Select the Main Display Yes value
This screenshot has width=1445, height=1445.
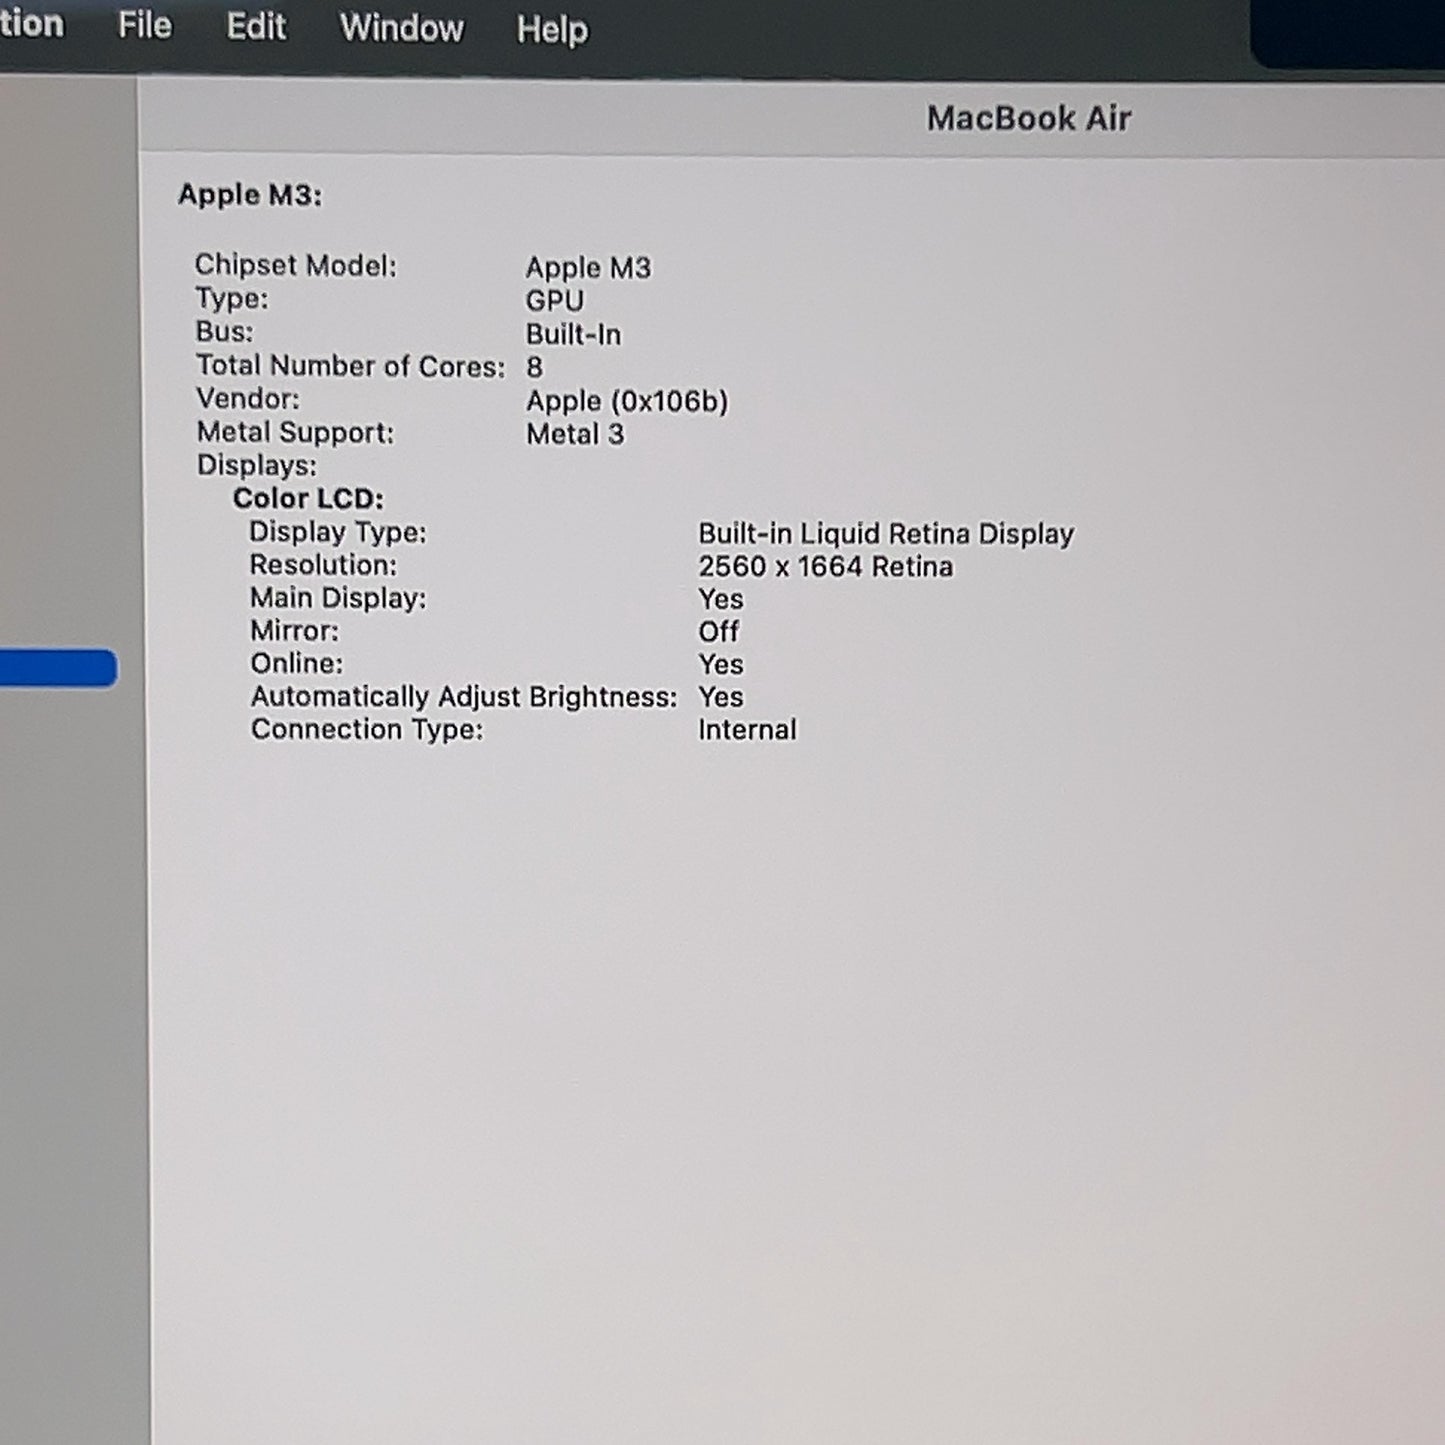tap(721, 599)
